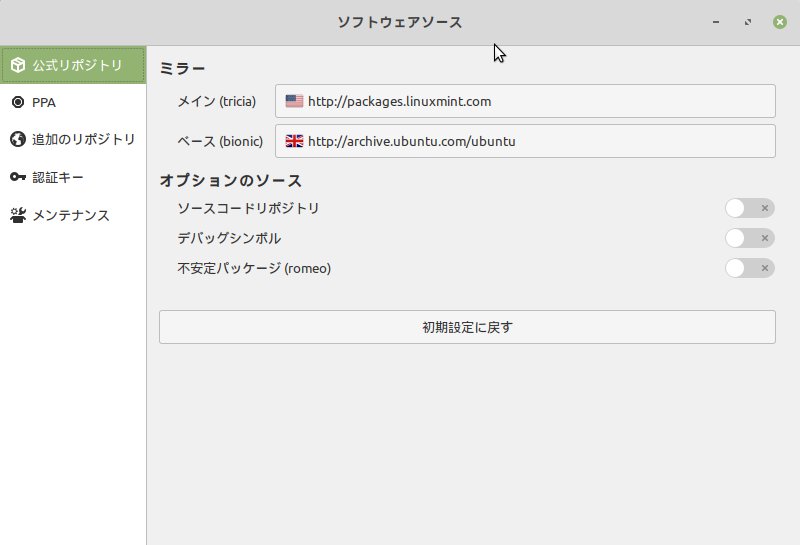Close the ソフトウェアソース window
This screenshot has height=545, width=800.
tap(780, 22)
